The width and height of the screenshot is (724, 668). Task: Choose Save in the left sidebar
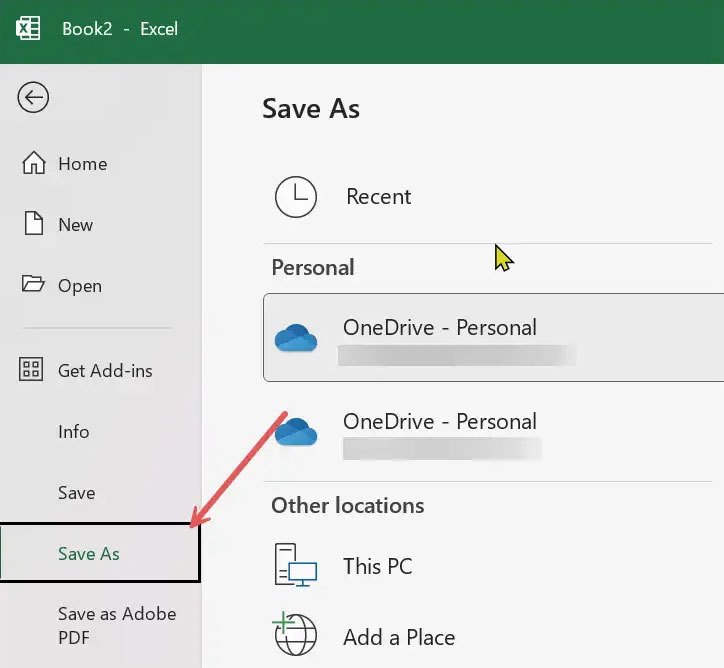(77, 493)
